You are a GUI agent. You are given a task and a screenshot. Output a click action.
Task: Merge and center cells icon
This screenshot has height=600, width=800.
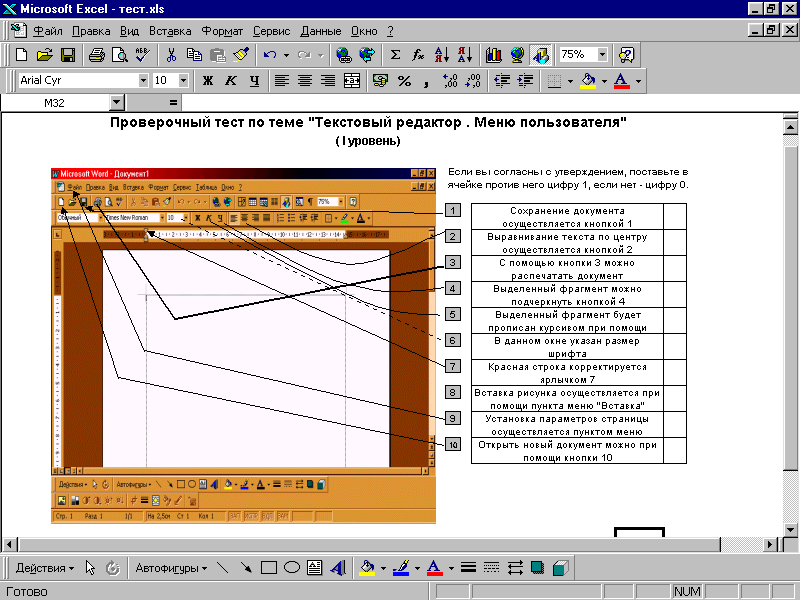click(352, 81)
